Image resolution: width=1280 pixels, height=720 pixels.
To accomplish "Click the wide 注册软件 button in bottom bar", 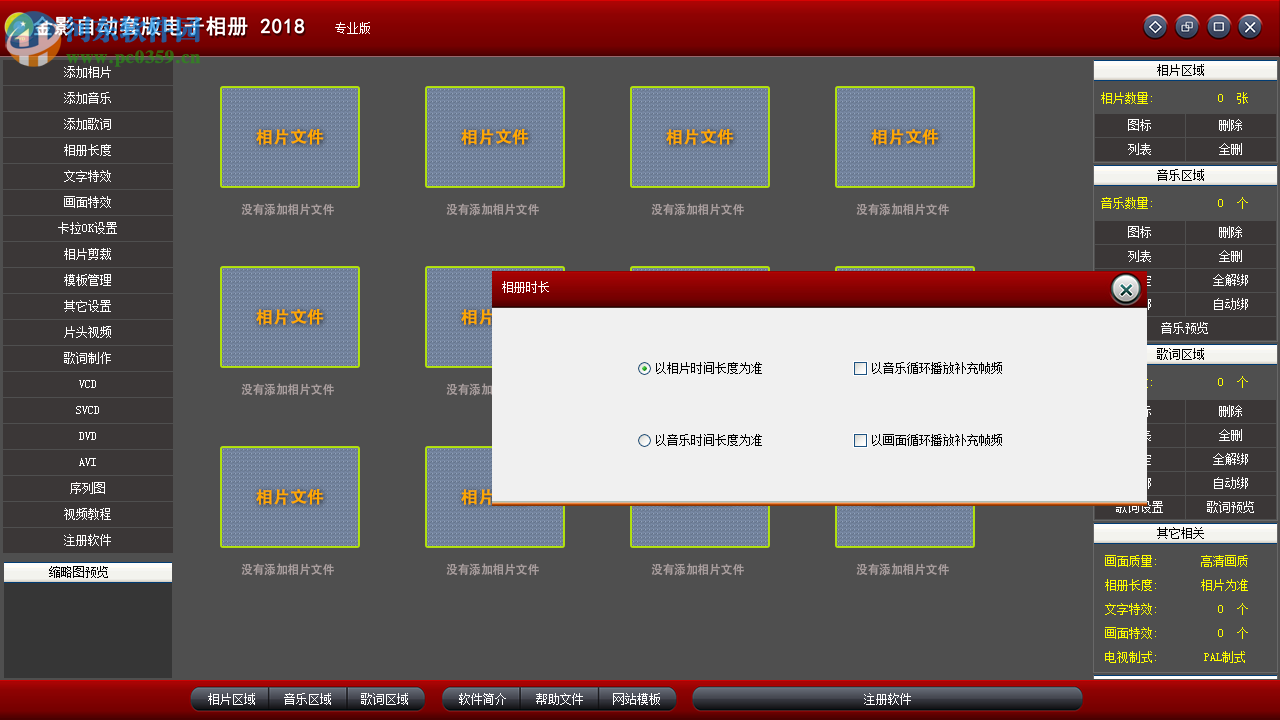I will click(887, 699).
